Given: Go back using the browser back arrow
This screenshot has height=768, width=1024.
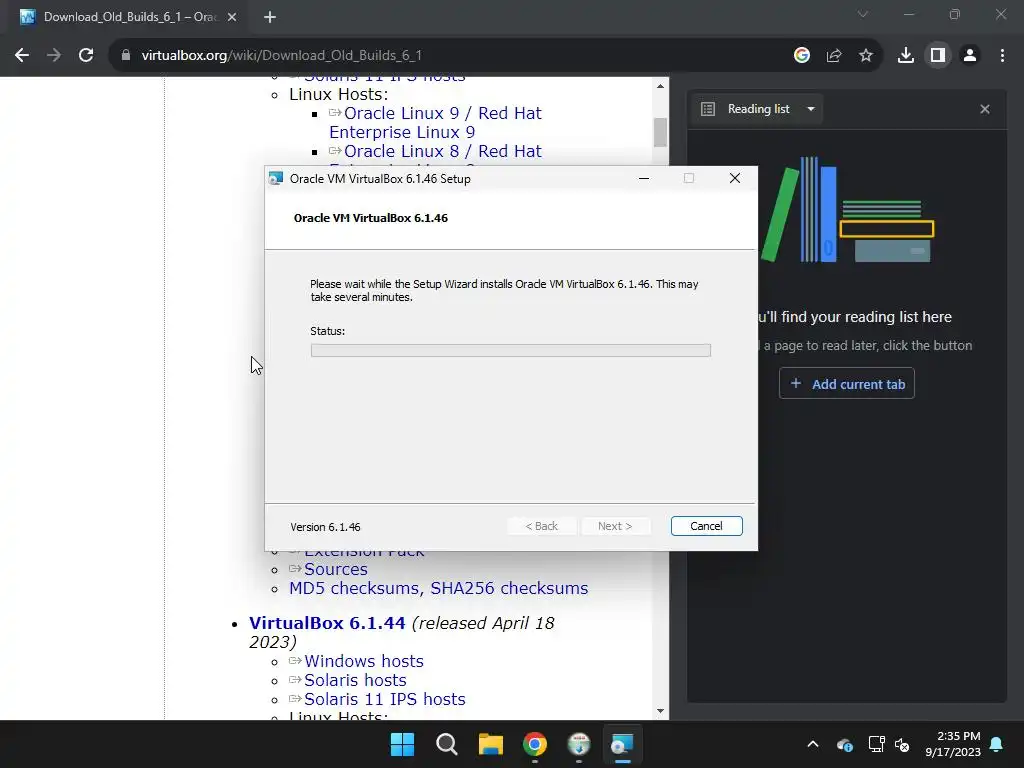Looking at the screenshot, I should [x=22, y=56].
